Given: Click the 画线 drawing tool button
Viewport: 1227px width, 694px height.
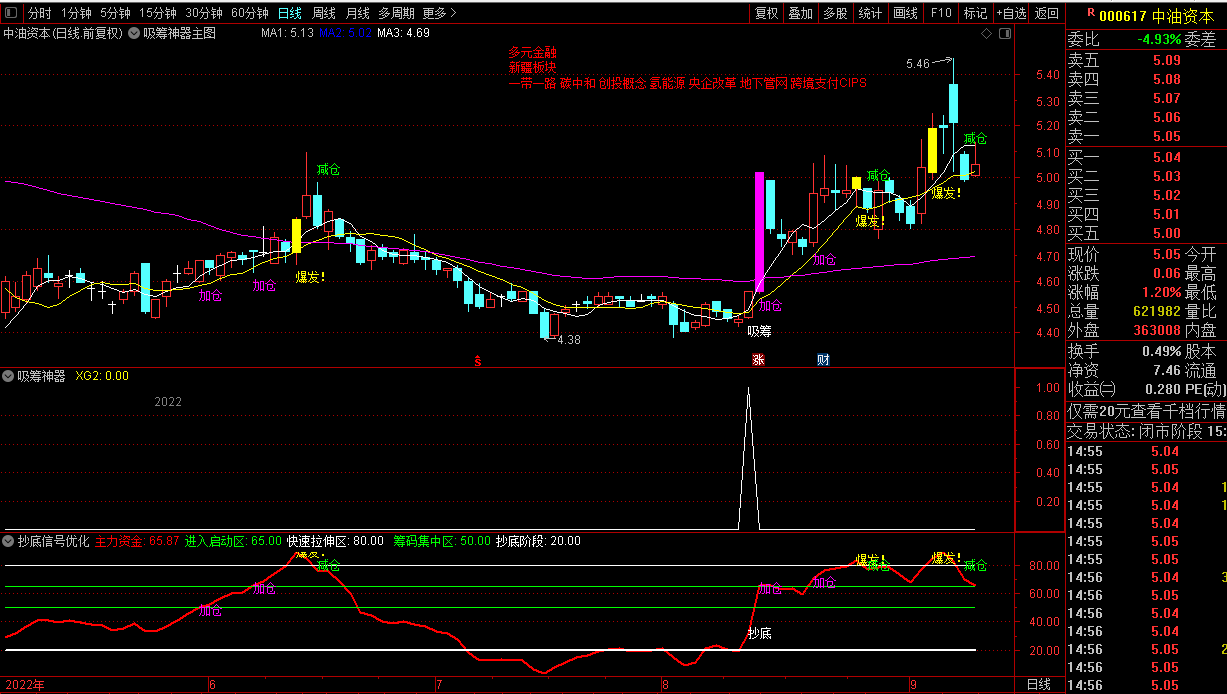Looking at the screenshot, I should pyautogui.click(x=905, y=13).
